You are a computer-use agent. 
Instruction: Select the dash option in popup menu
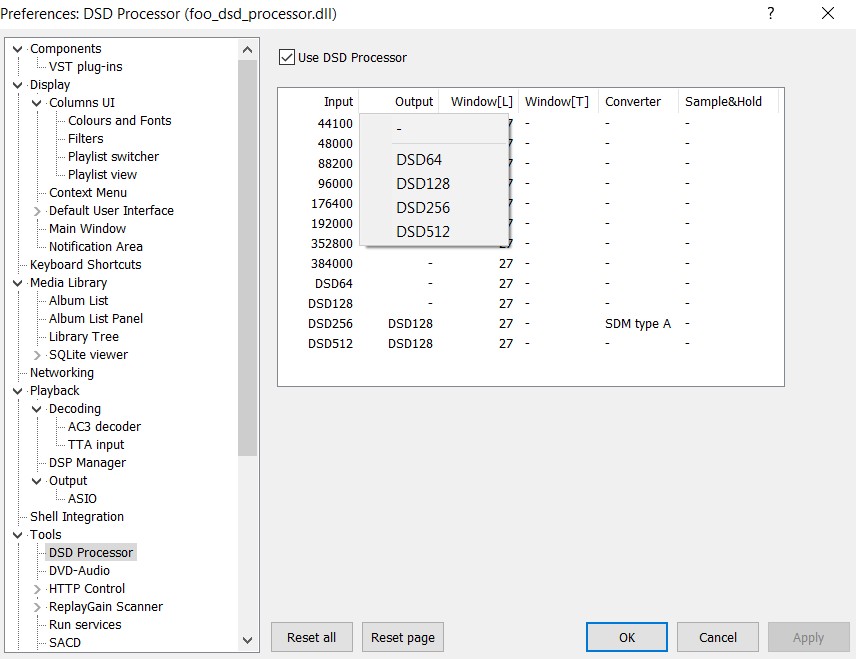(x=400, y=129)
